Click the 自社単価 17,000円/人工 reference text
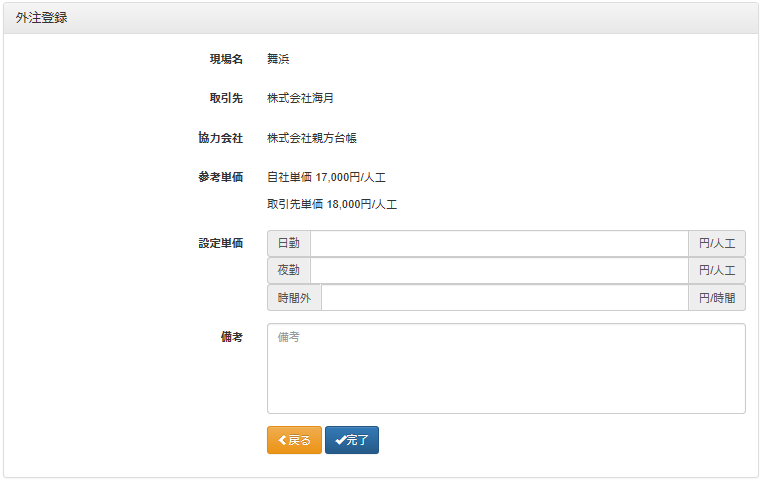The height and width of the screenshot is (480, 760). pyautogui.click(x=326, y=177)
